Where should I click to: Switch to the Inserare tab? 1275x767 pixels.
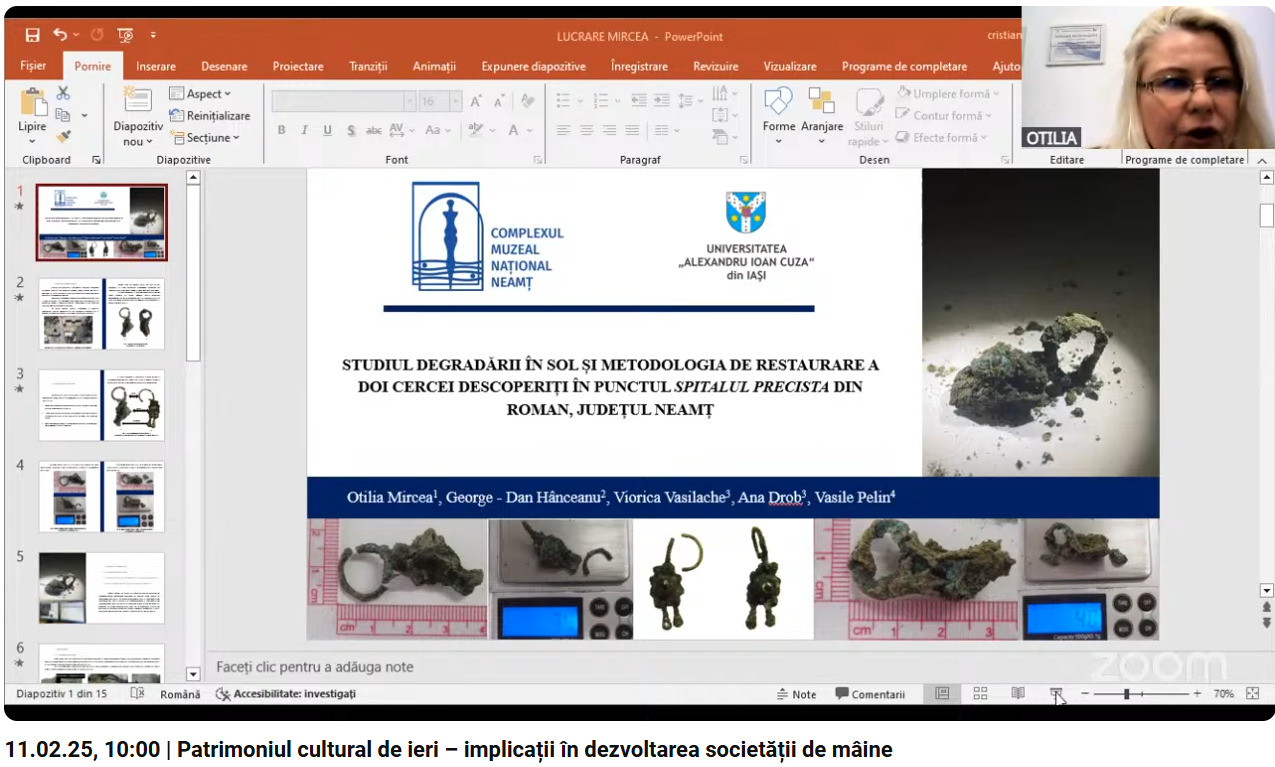156,66
